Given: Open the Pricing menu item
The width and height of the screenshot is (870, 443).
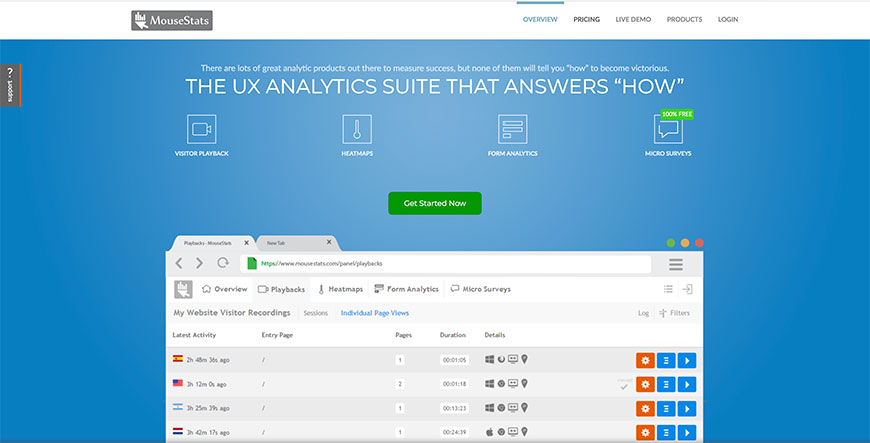Looking at the screenshot, I should pos(586,19).
